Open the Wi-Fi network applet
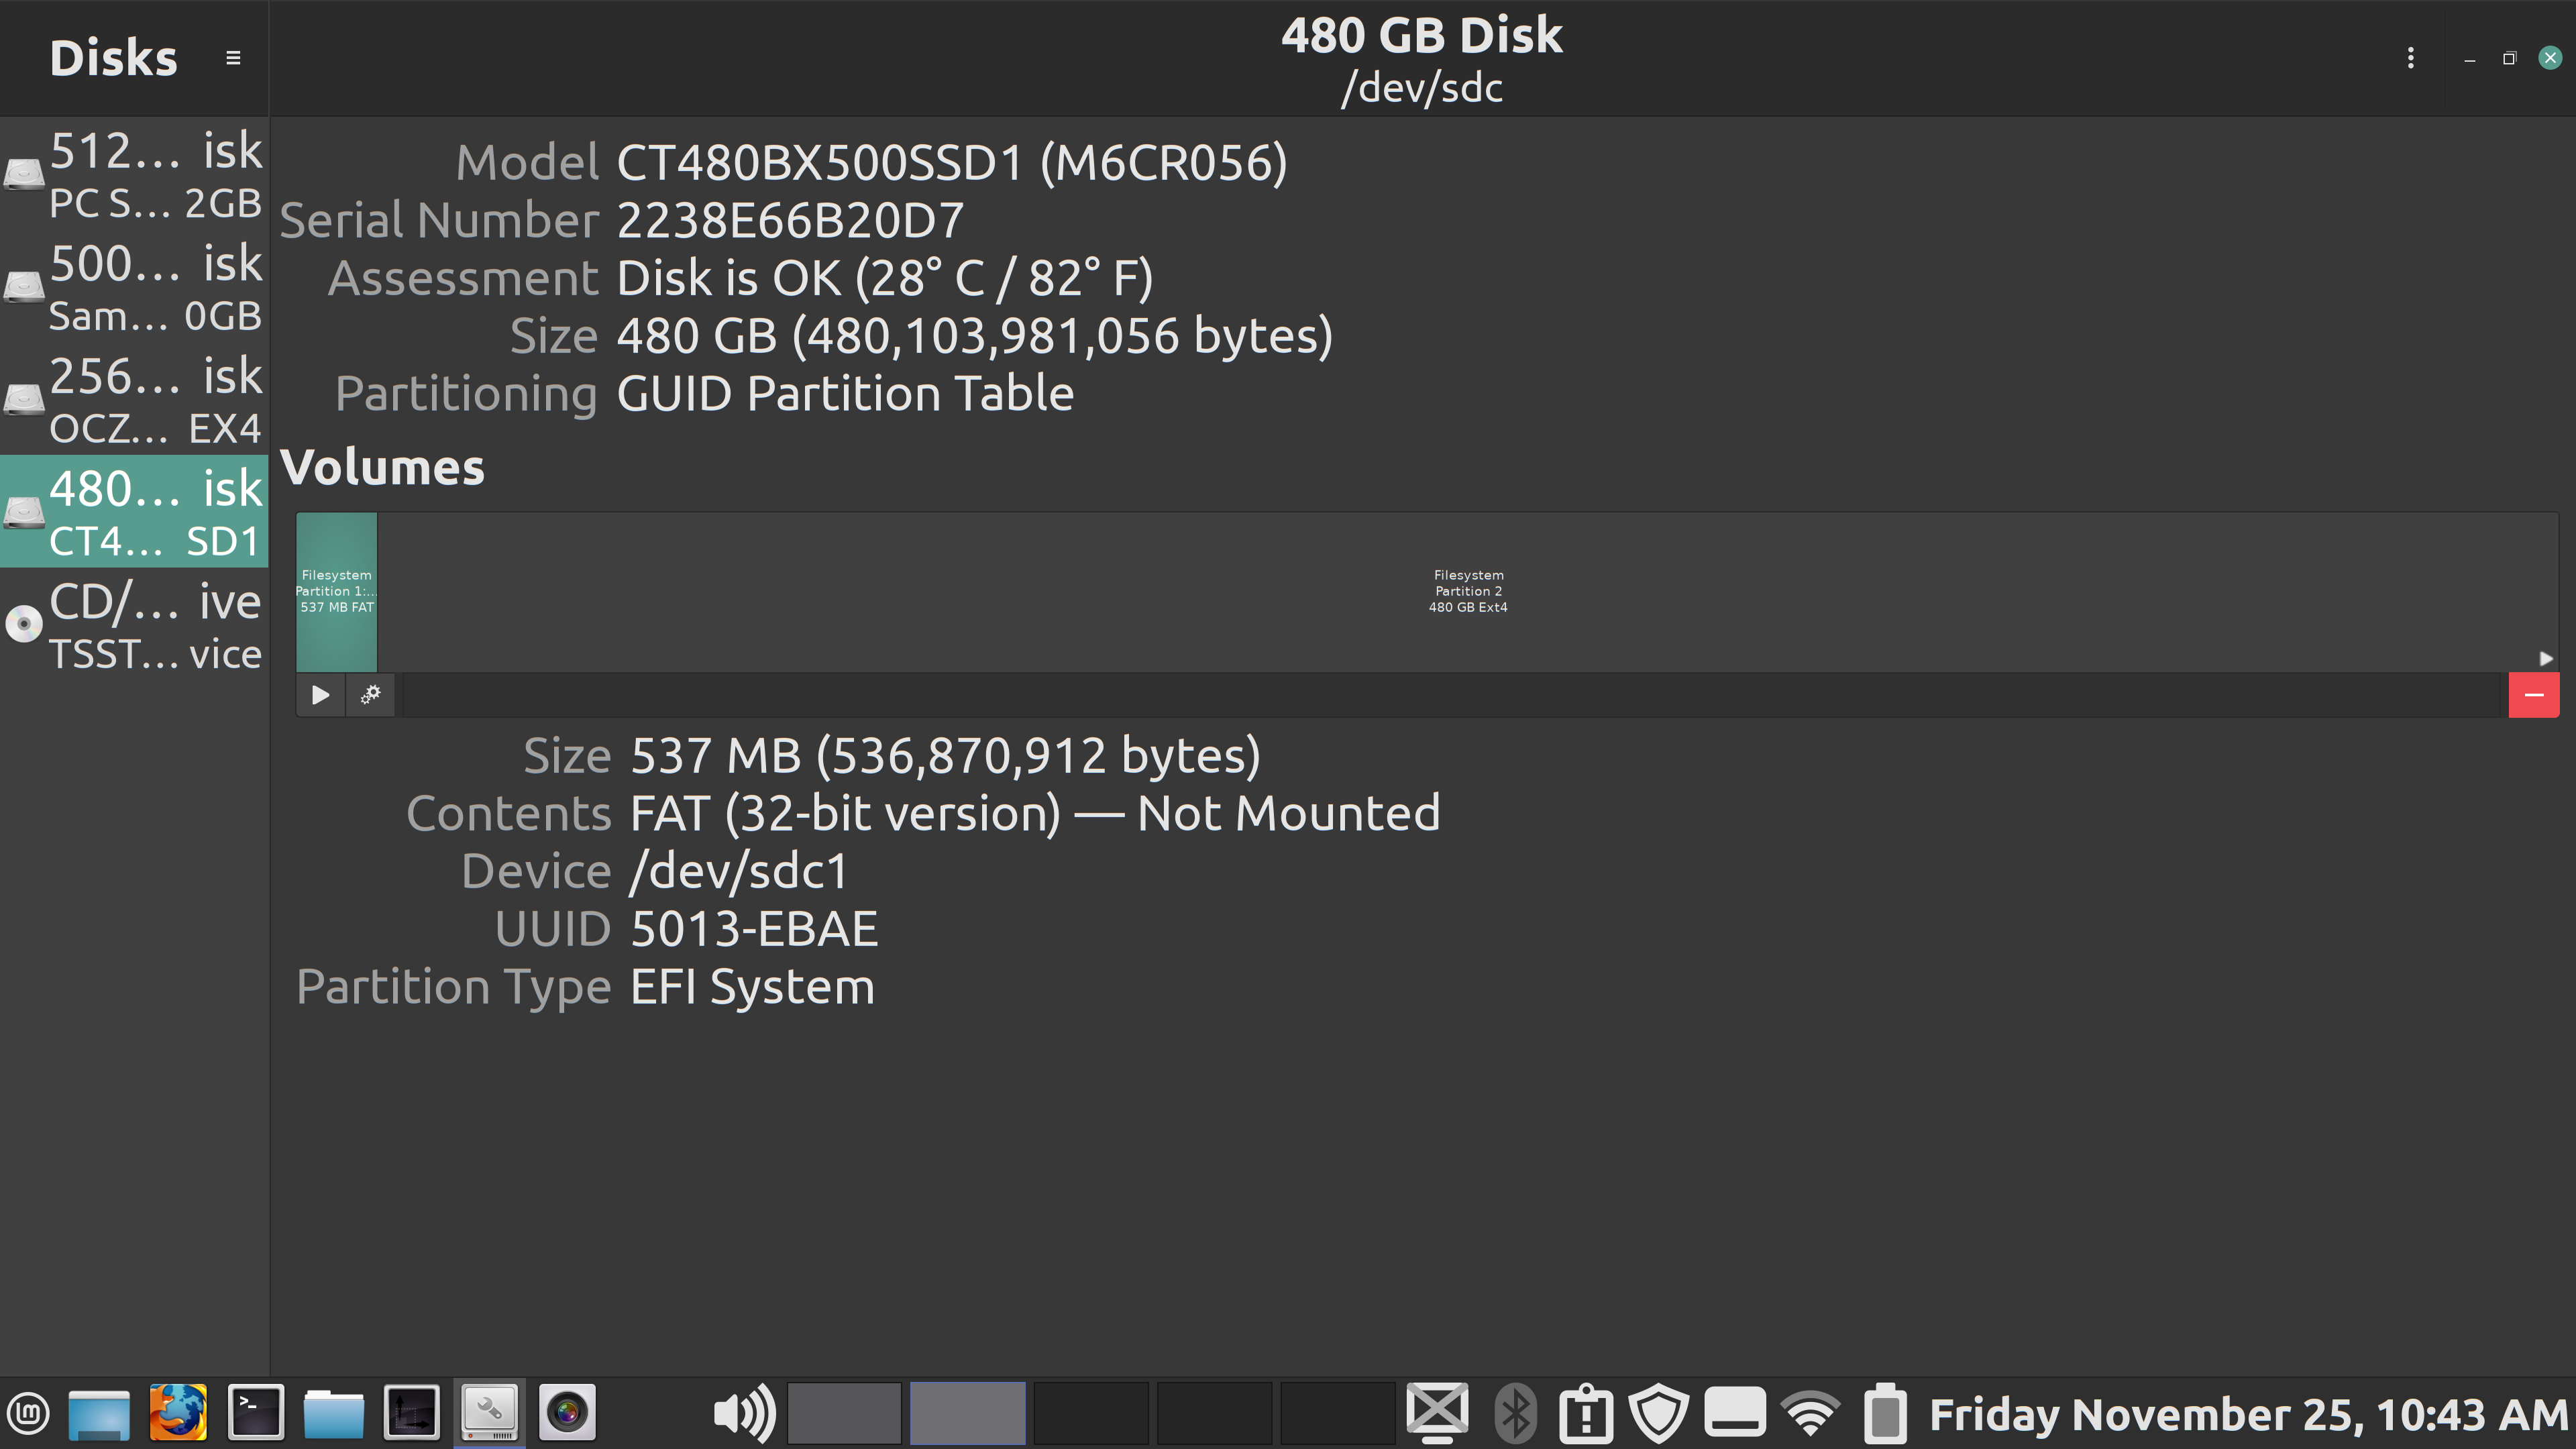The image size is (2576, 1449). tap(1810, 1413)
